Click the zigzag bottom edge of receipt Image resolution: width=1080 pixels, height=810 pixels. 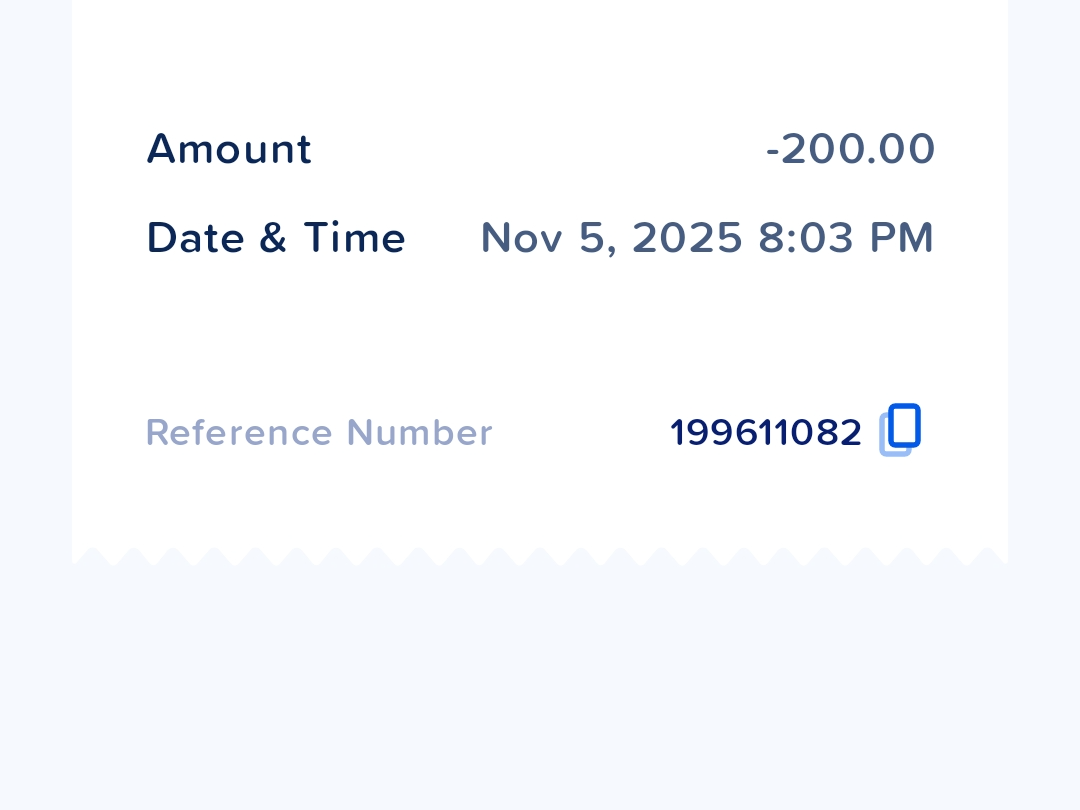(x=540, y=555)
